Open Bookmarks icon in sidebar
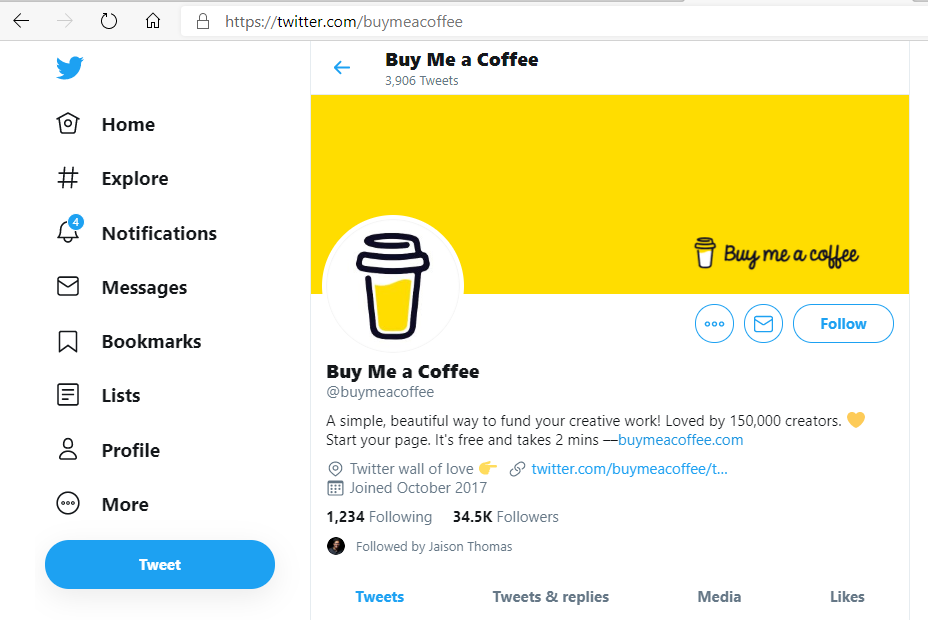Image resolution: width=928 pixels, height=620 pixels. 68,341
